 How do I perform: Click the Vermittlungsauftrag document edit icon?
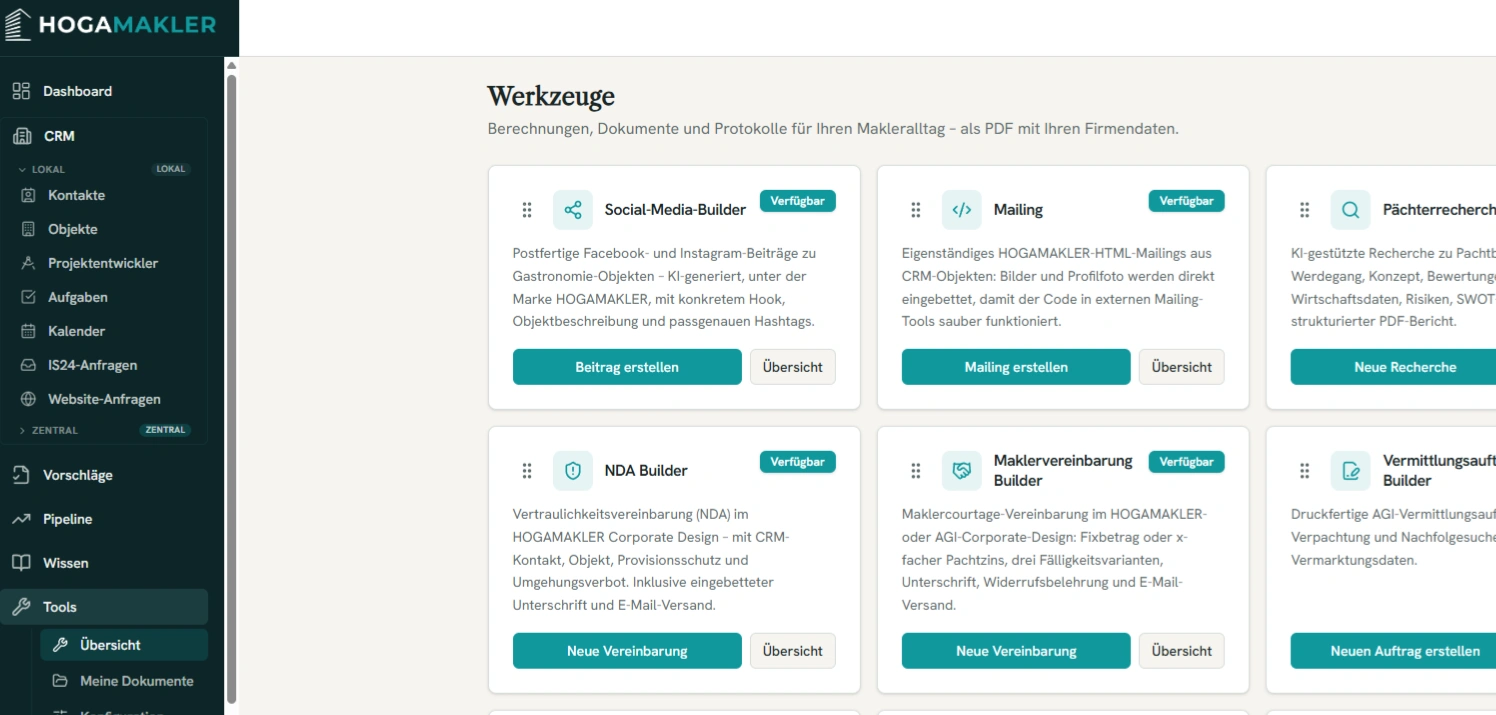pos(1351,471)
